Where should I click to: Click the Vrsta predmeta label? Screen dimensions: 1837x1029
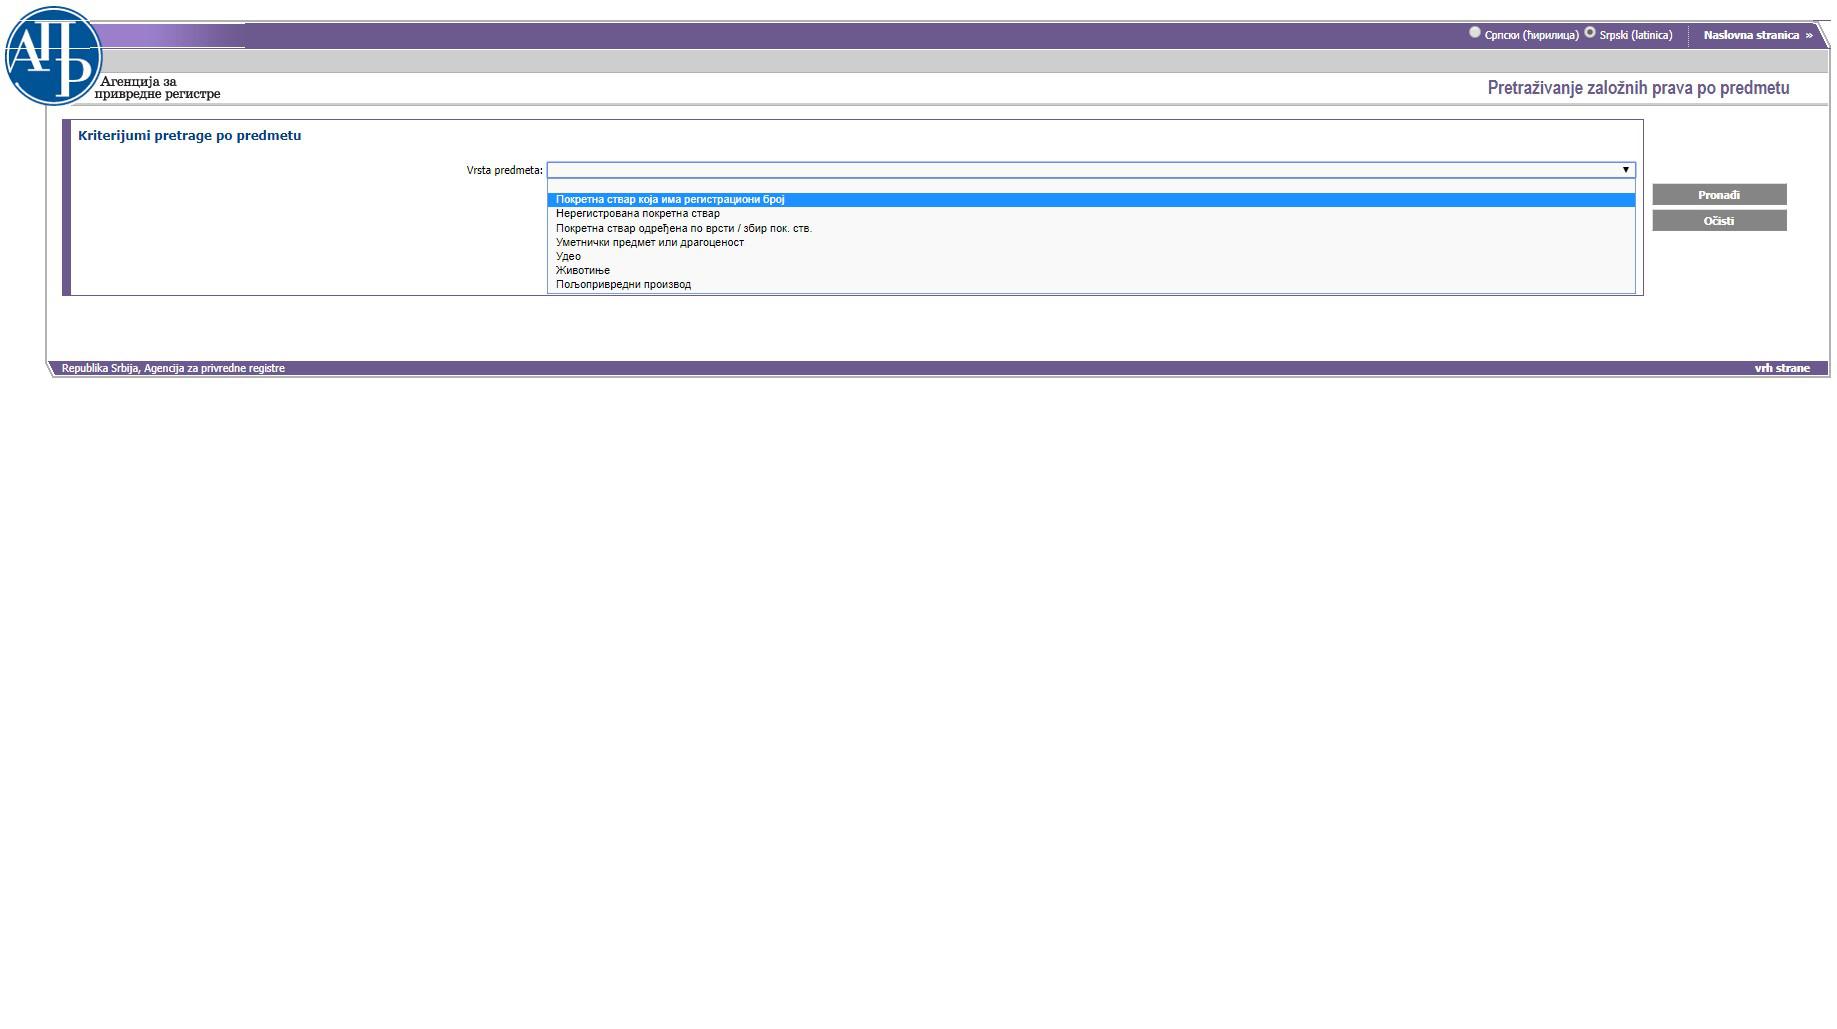point(504,170)
